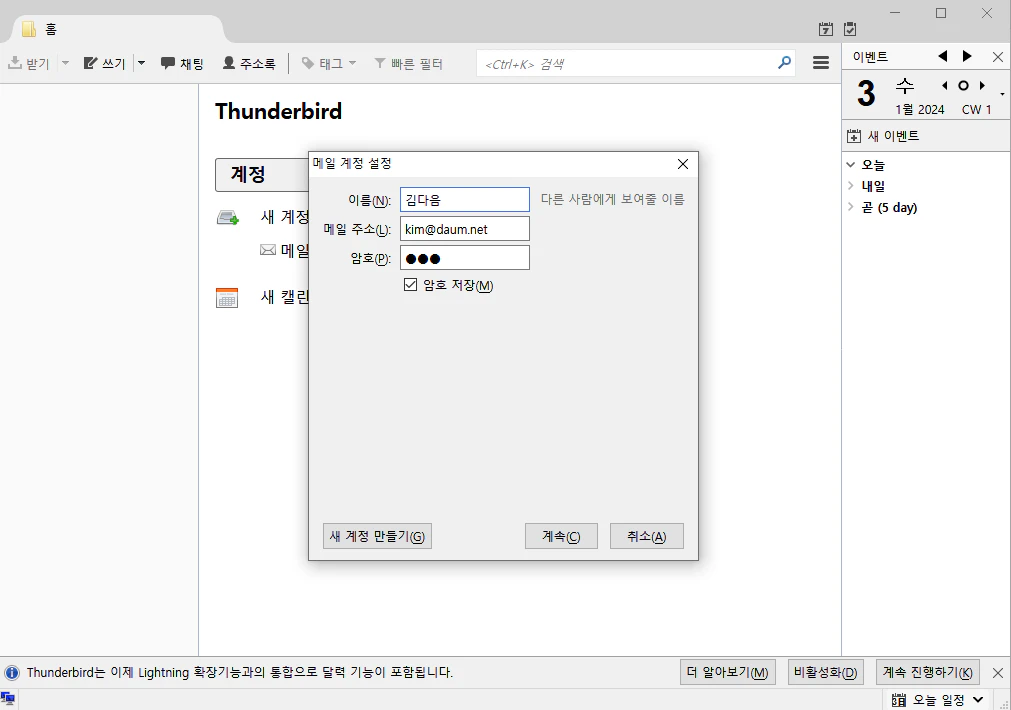Click the 취소 cancel button
1011x710 pixels.
pos(647,536)
